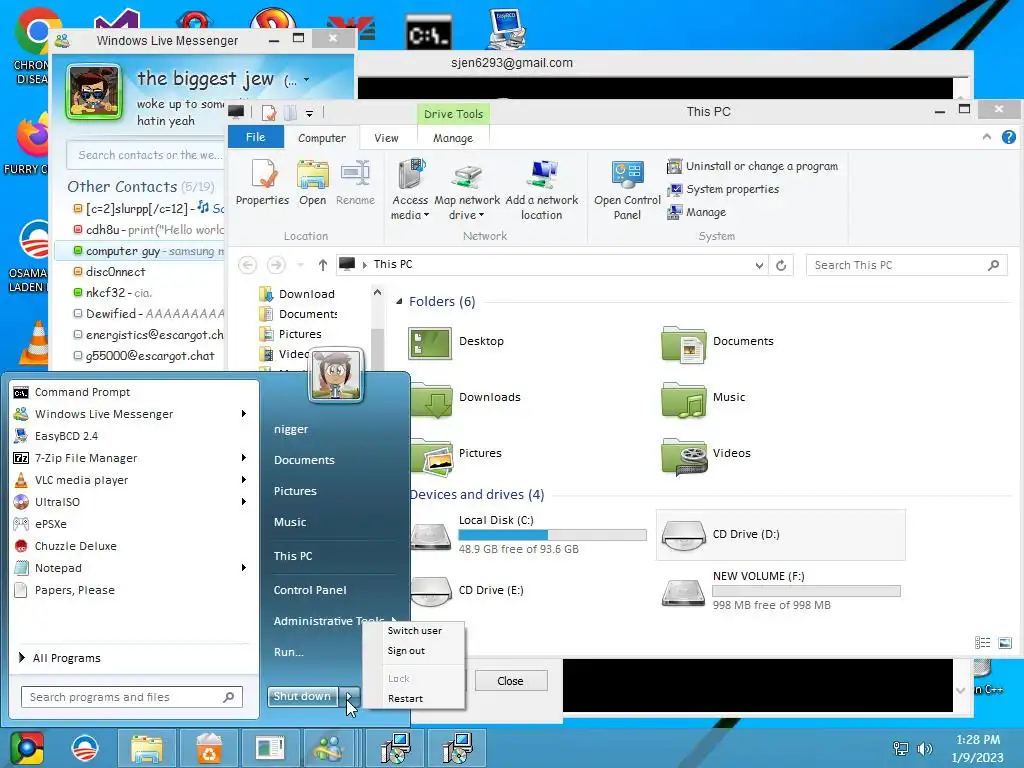1024x768 pixels.
Task: Open the Desktop folder in This PC
Action: (456, 342)
